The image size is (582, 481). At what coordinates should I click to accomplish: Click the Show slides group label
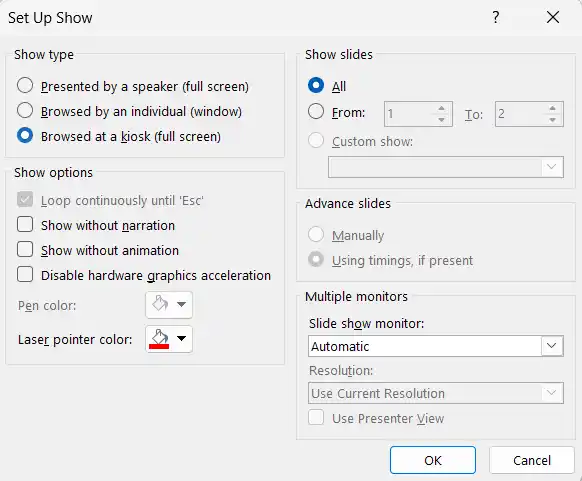[339, 55]
